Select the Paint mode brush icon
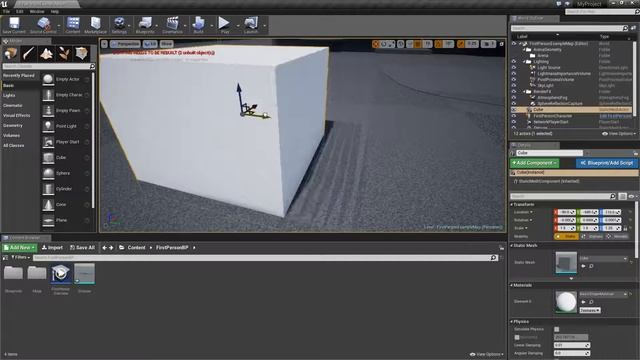Screen dimensions: 640x360 (x=29, y=53)
